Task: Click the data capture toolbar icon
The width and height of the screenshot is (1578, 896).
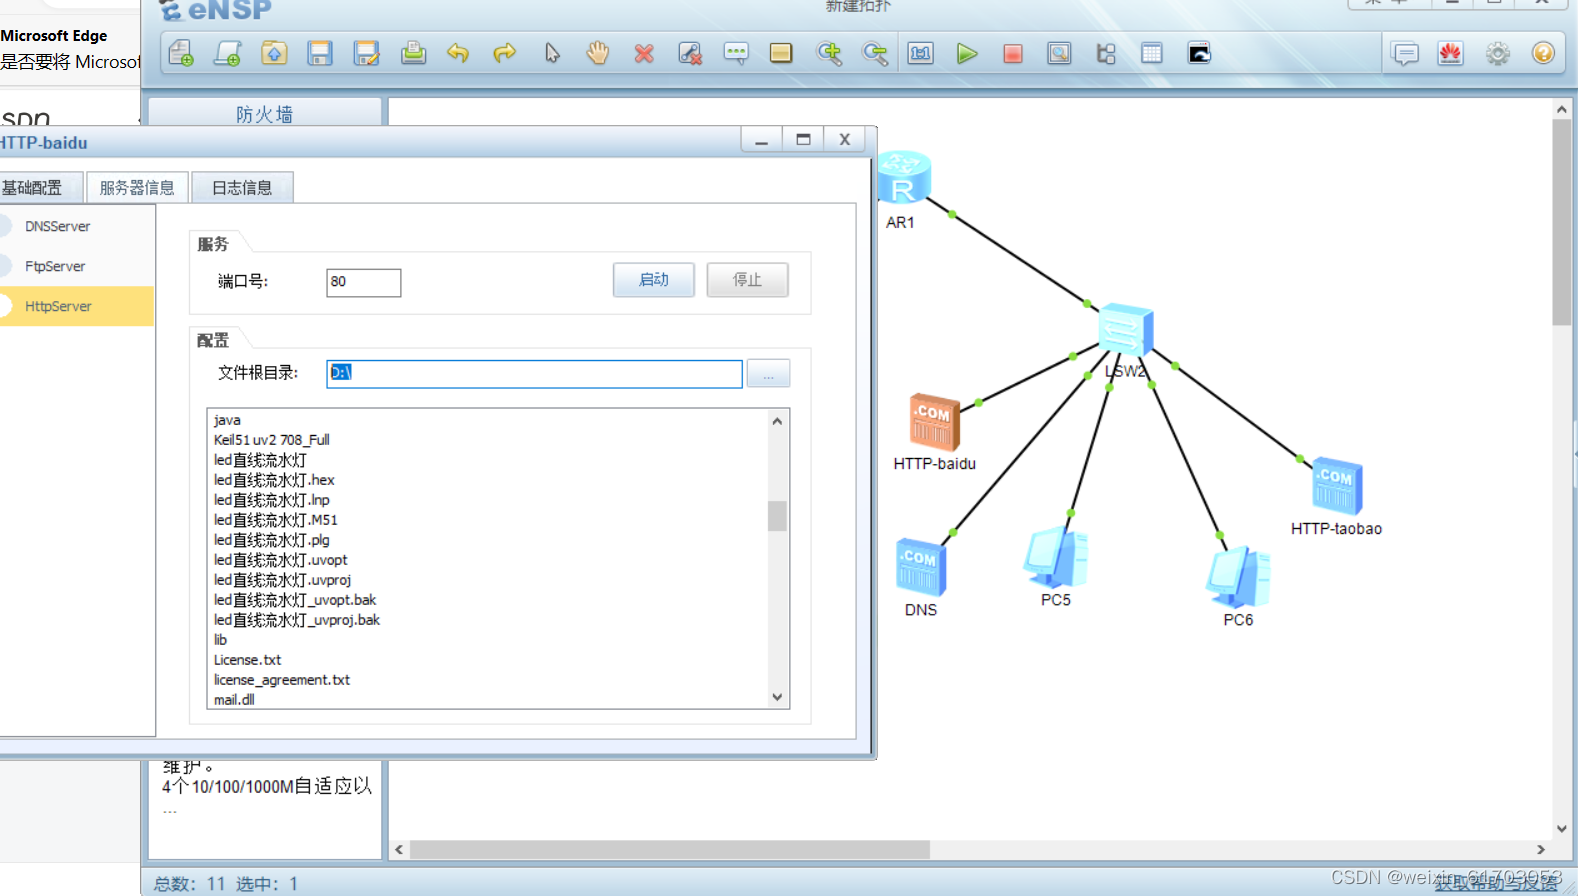Action: tap(1059, 53)
